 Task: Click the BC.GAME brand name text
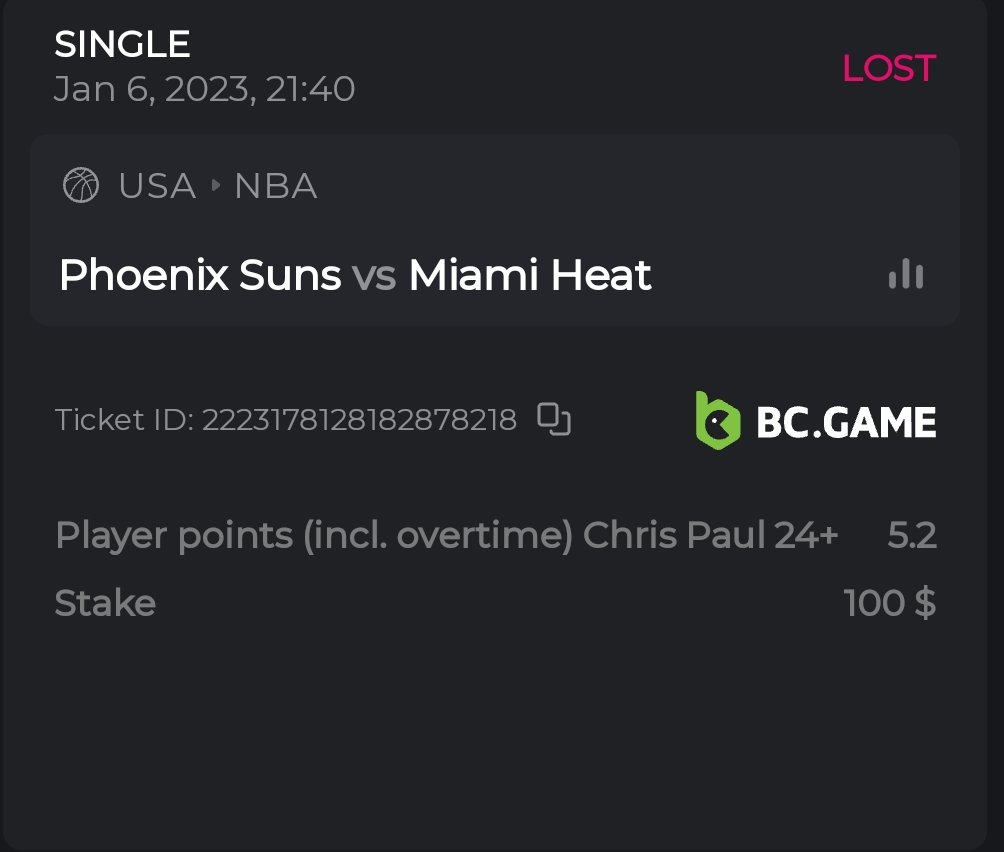pyautogui.click(x=846, y=422)
